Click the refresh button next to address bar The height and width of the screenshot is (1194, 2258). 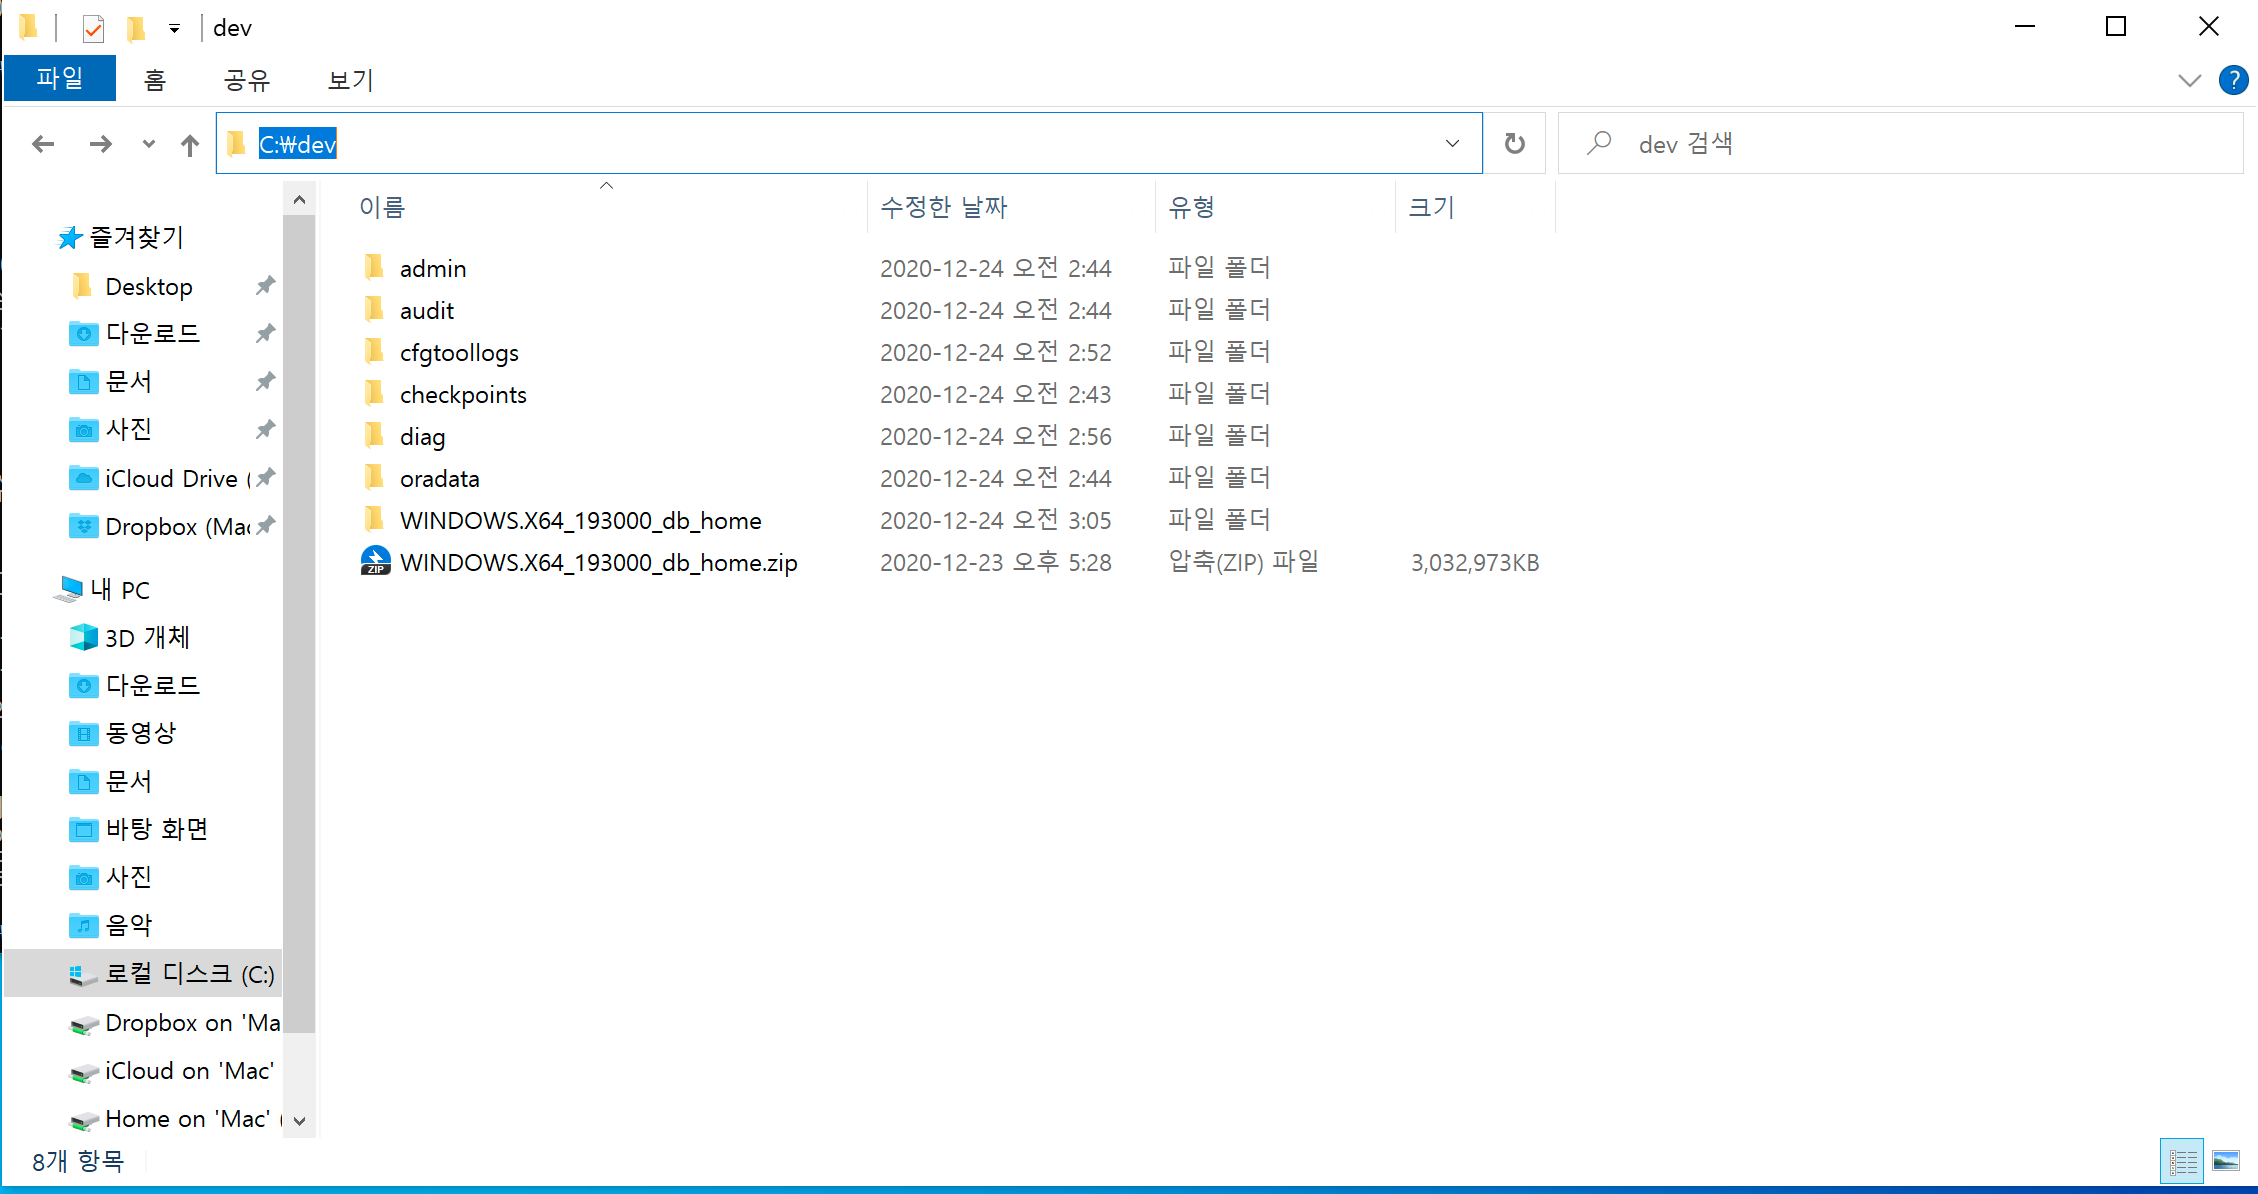1514,144
